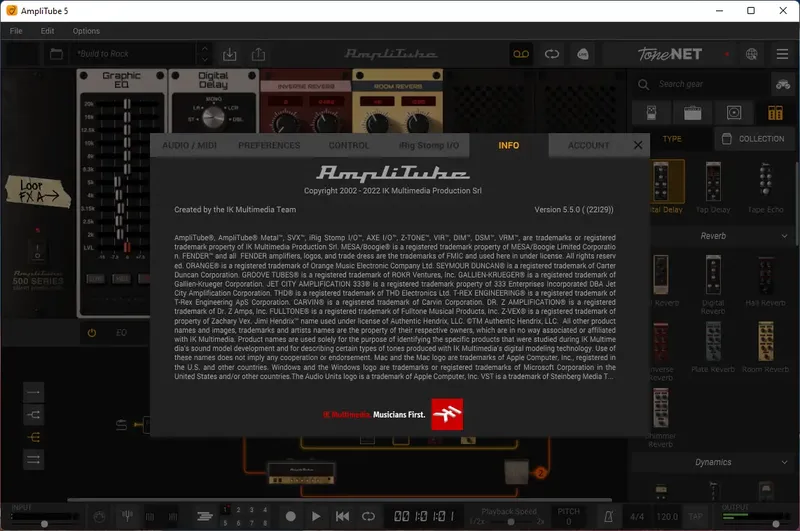Select the first signal chain routing icon
The image size is (800, 531).
33,392
